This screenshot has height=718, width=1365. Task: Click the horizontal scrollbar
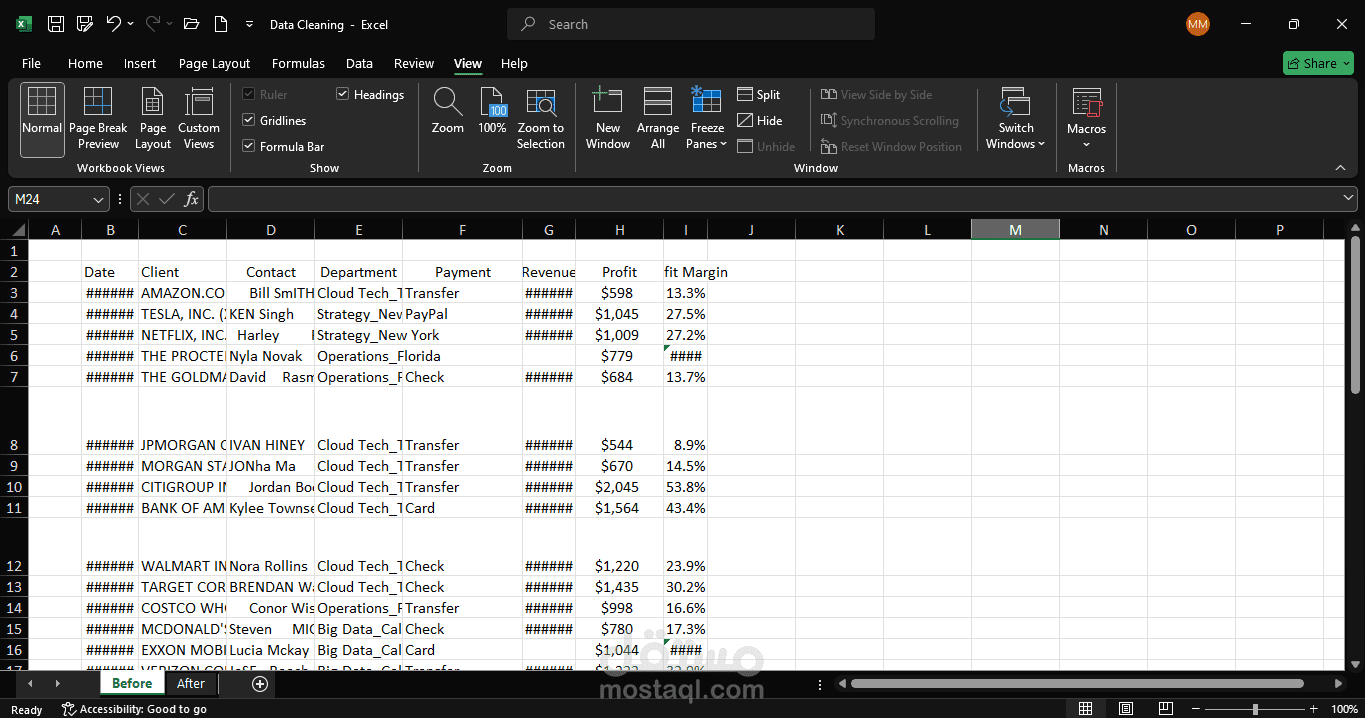[1077, 684]
